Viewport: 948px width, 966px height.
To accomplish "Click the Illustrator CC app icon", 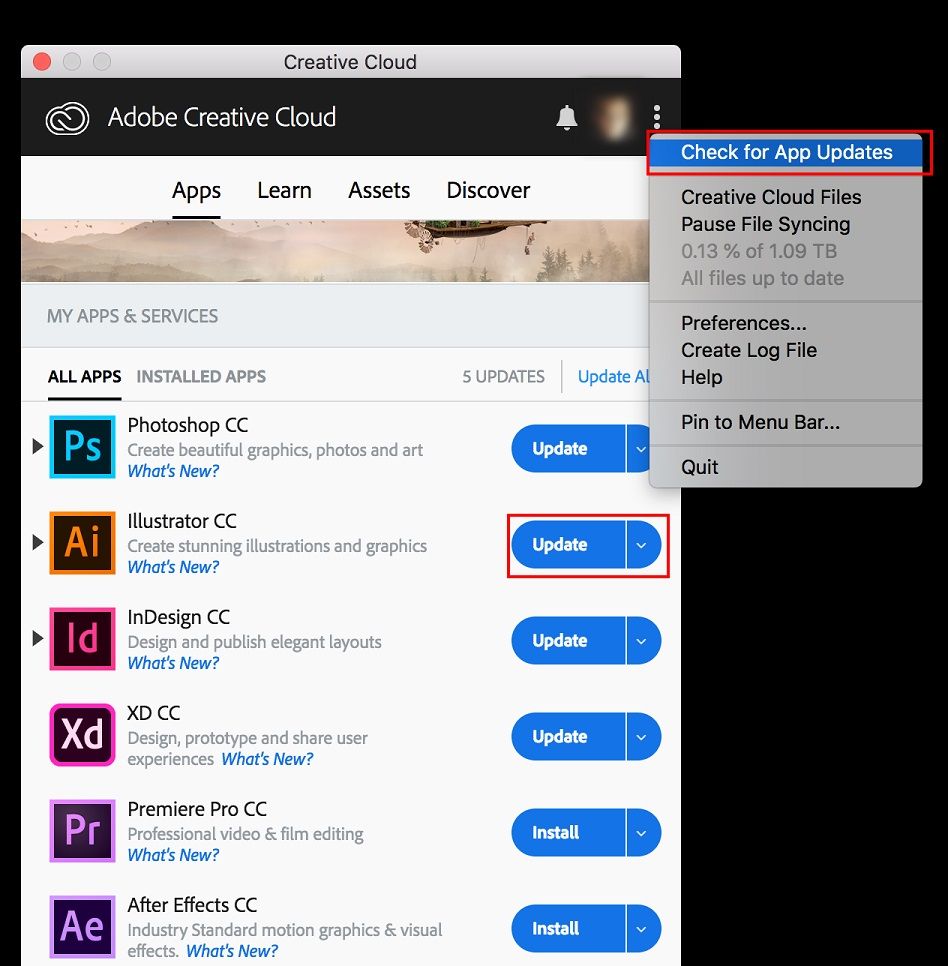I will (x=82, y=544).
